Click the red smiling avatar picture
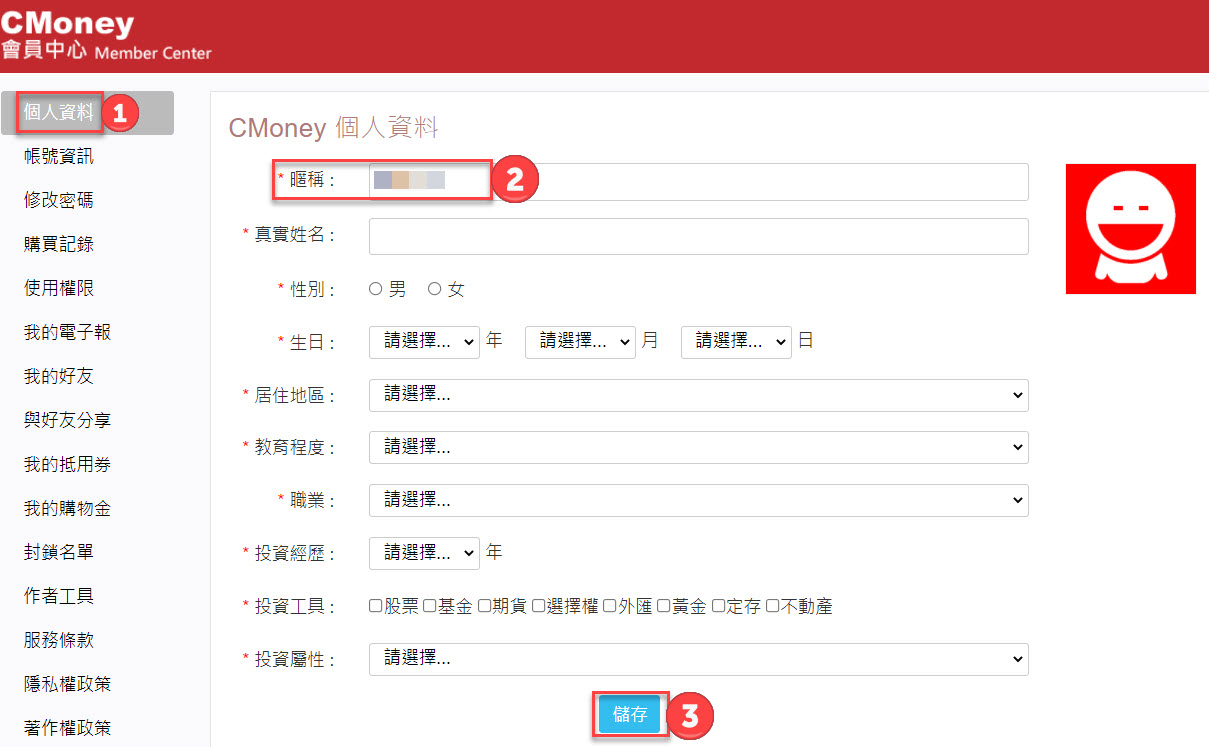 pyautogui.click(x=1131, y=229)
